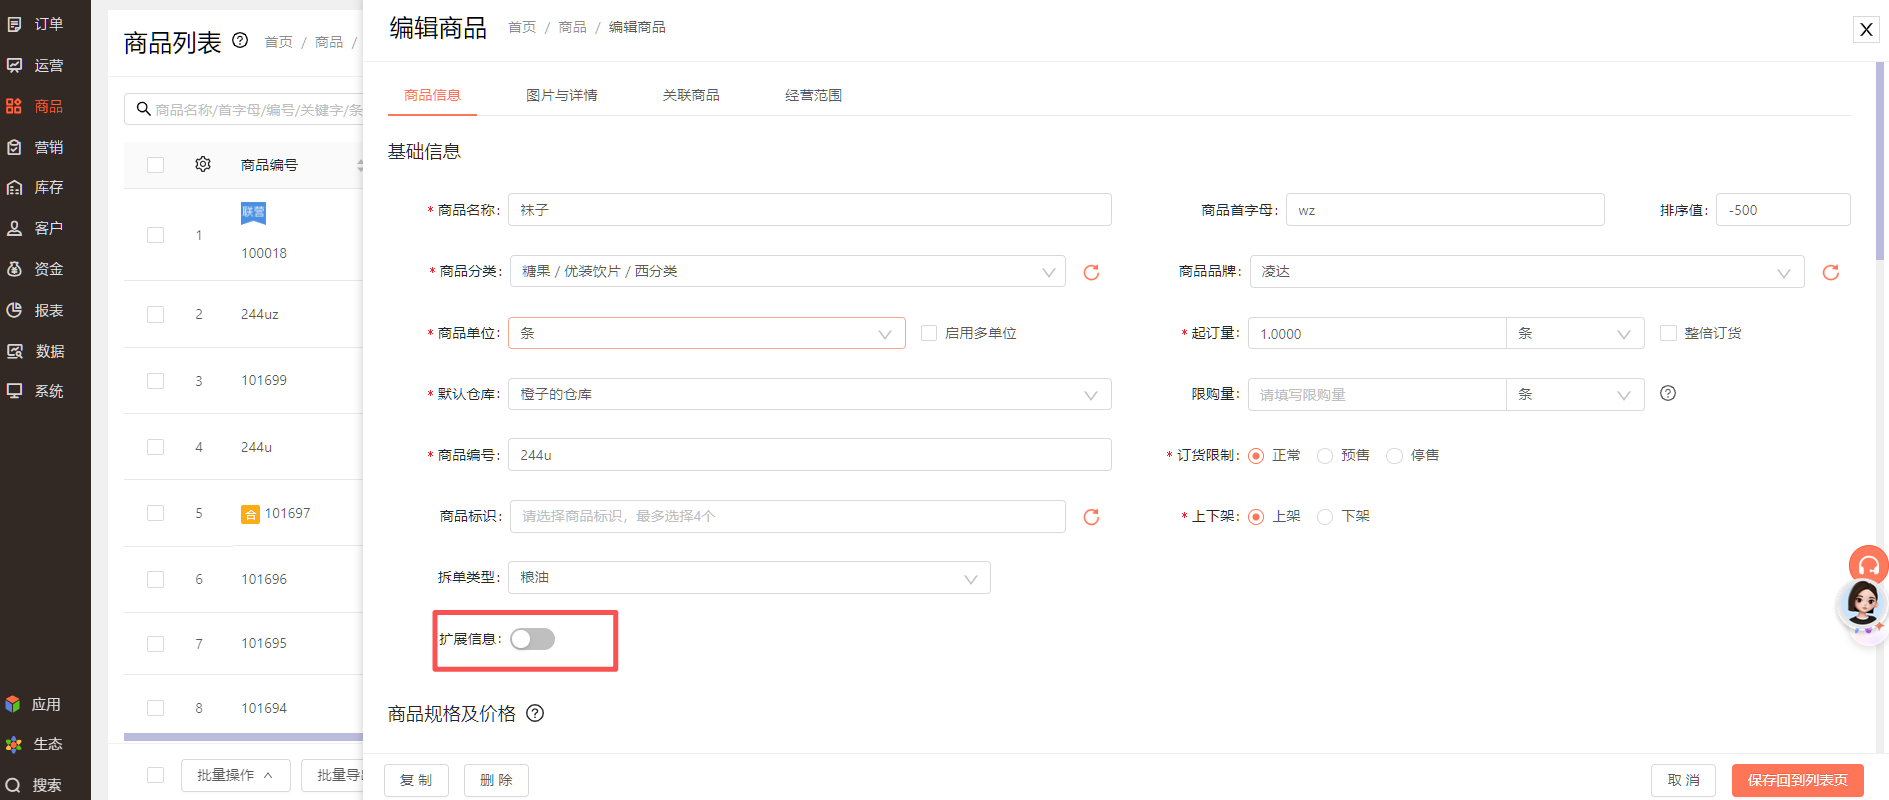Screen dimensions: 1889x800
Task: Click 保存回到列表页 button
Action: (1798, 780)
